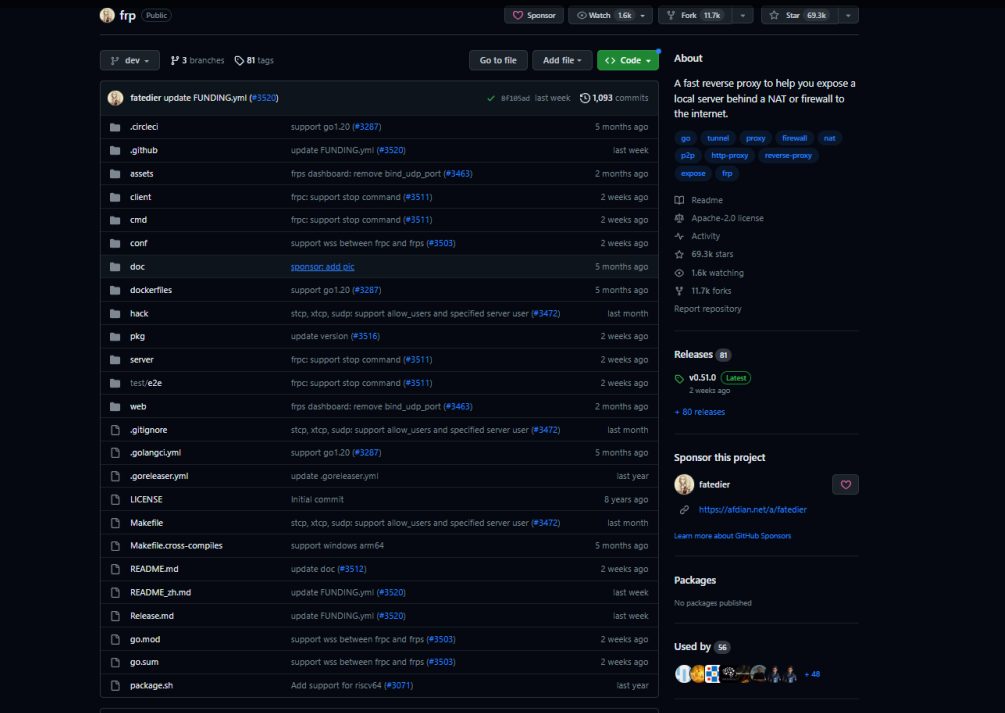Click the Watch button with eye icon

[602, 15]
